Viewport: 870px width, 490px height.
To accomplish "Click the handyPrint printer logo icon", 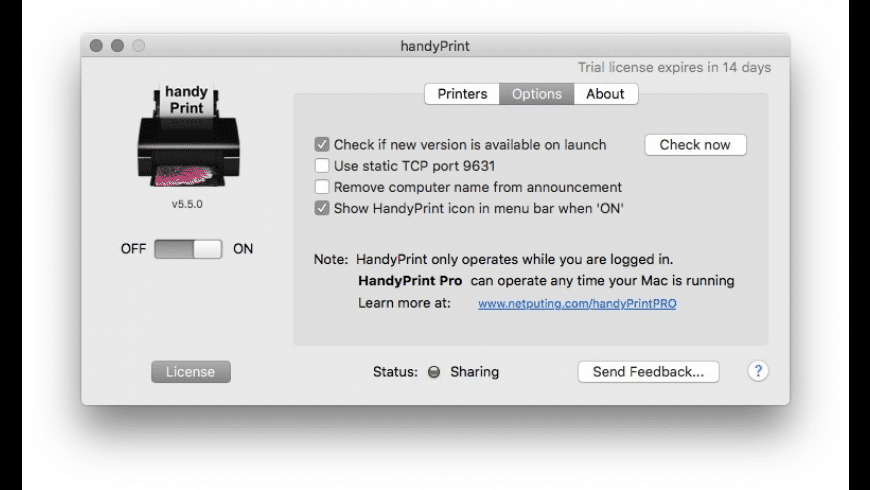I will (x=189, y=136).
